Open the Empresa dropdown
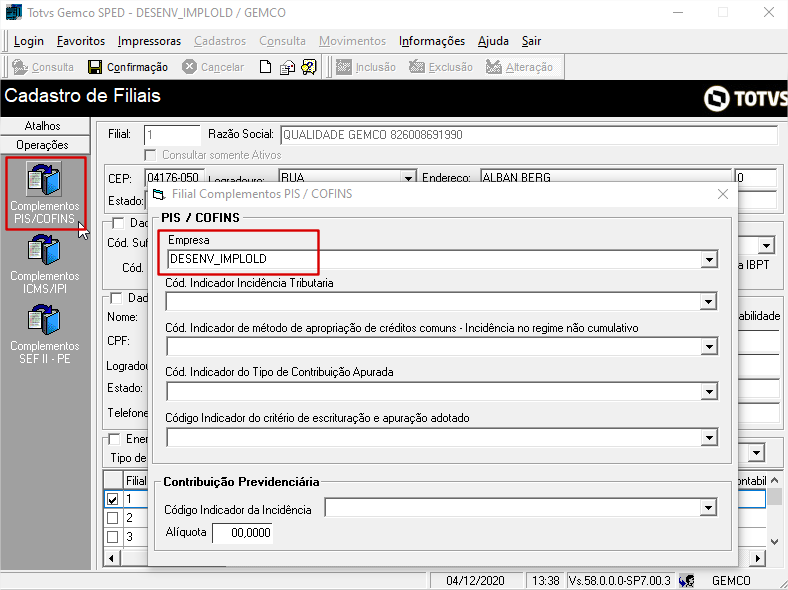Screen dimensions: 788x590 click(709, 260)
